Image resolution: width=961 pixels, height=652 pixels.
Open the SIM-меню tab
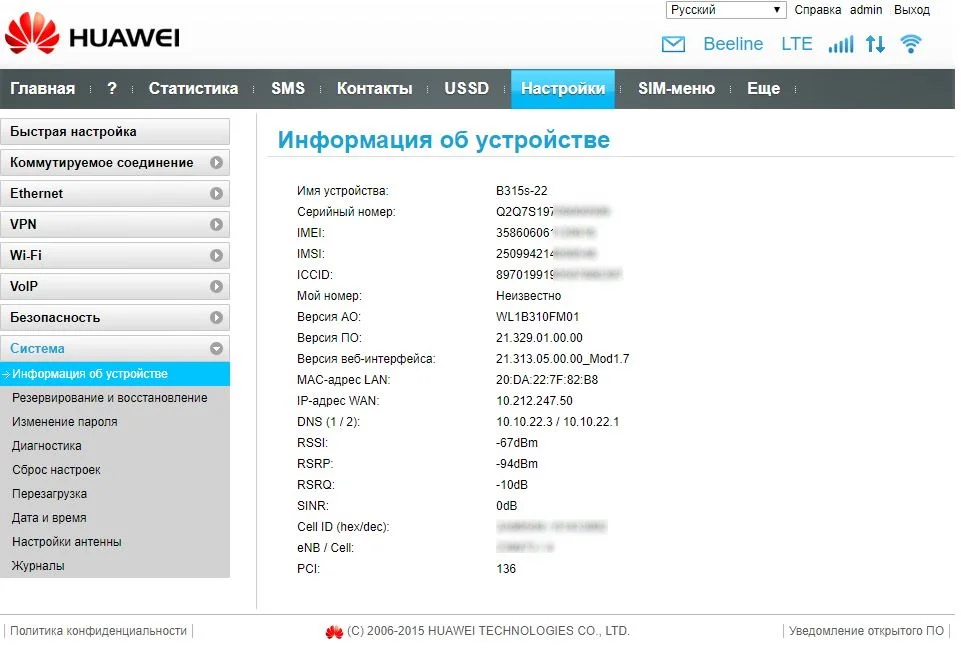coord(677,89)
